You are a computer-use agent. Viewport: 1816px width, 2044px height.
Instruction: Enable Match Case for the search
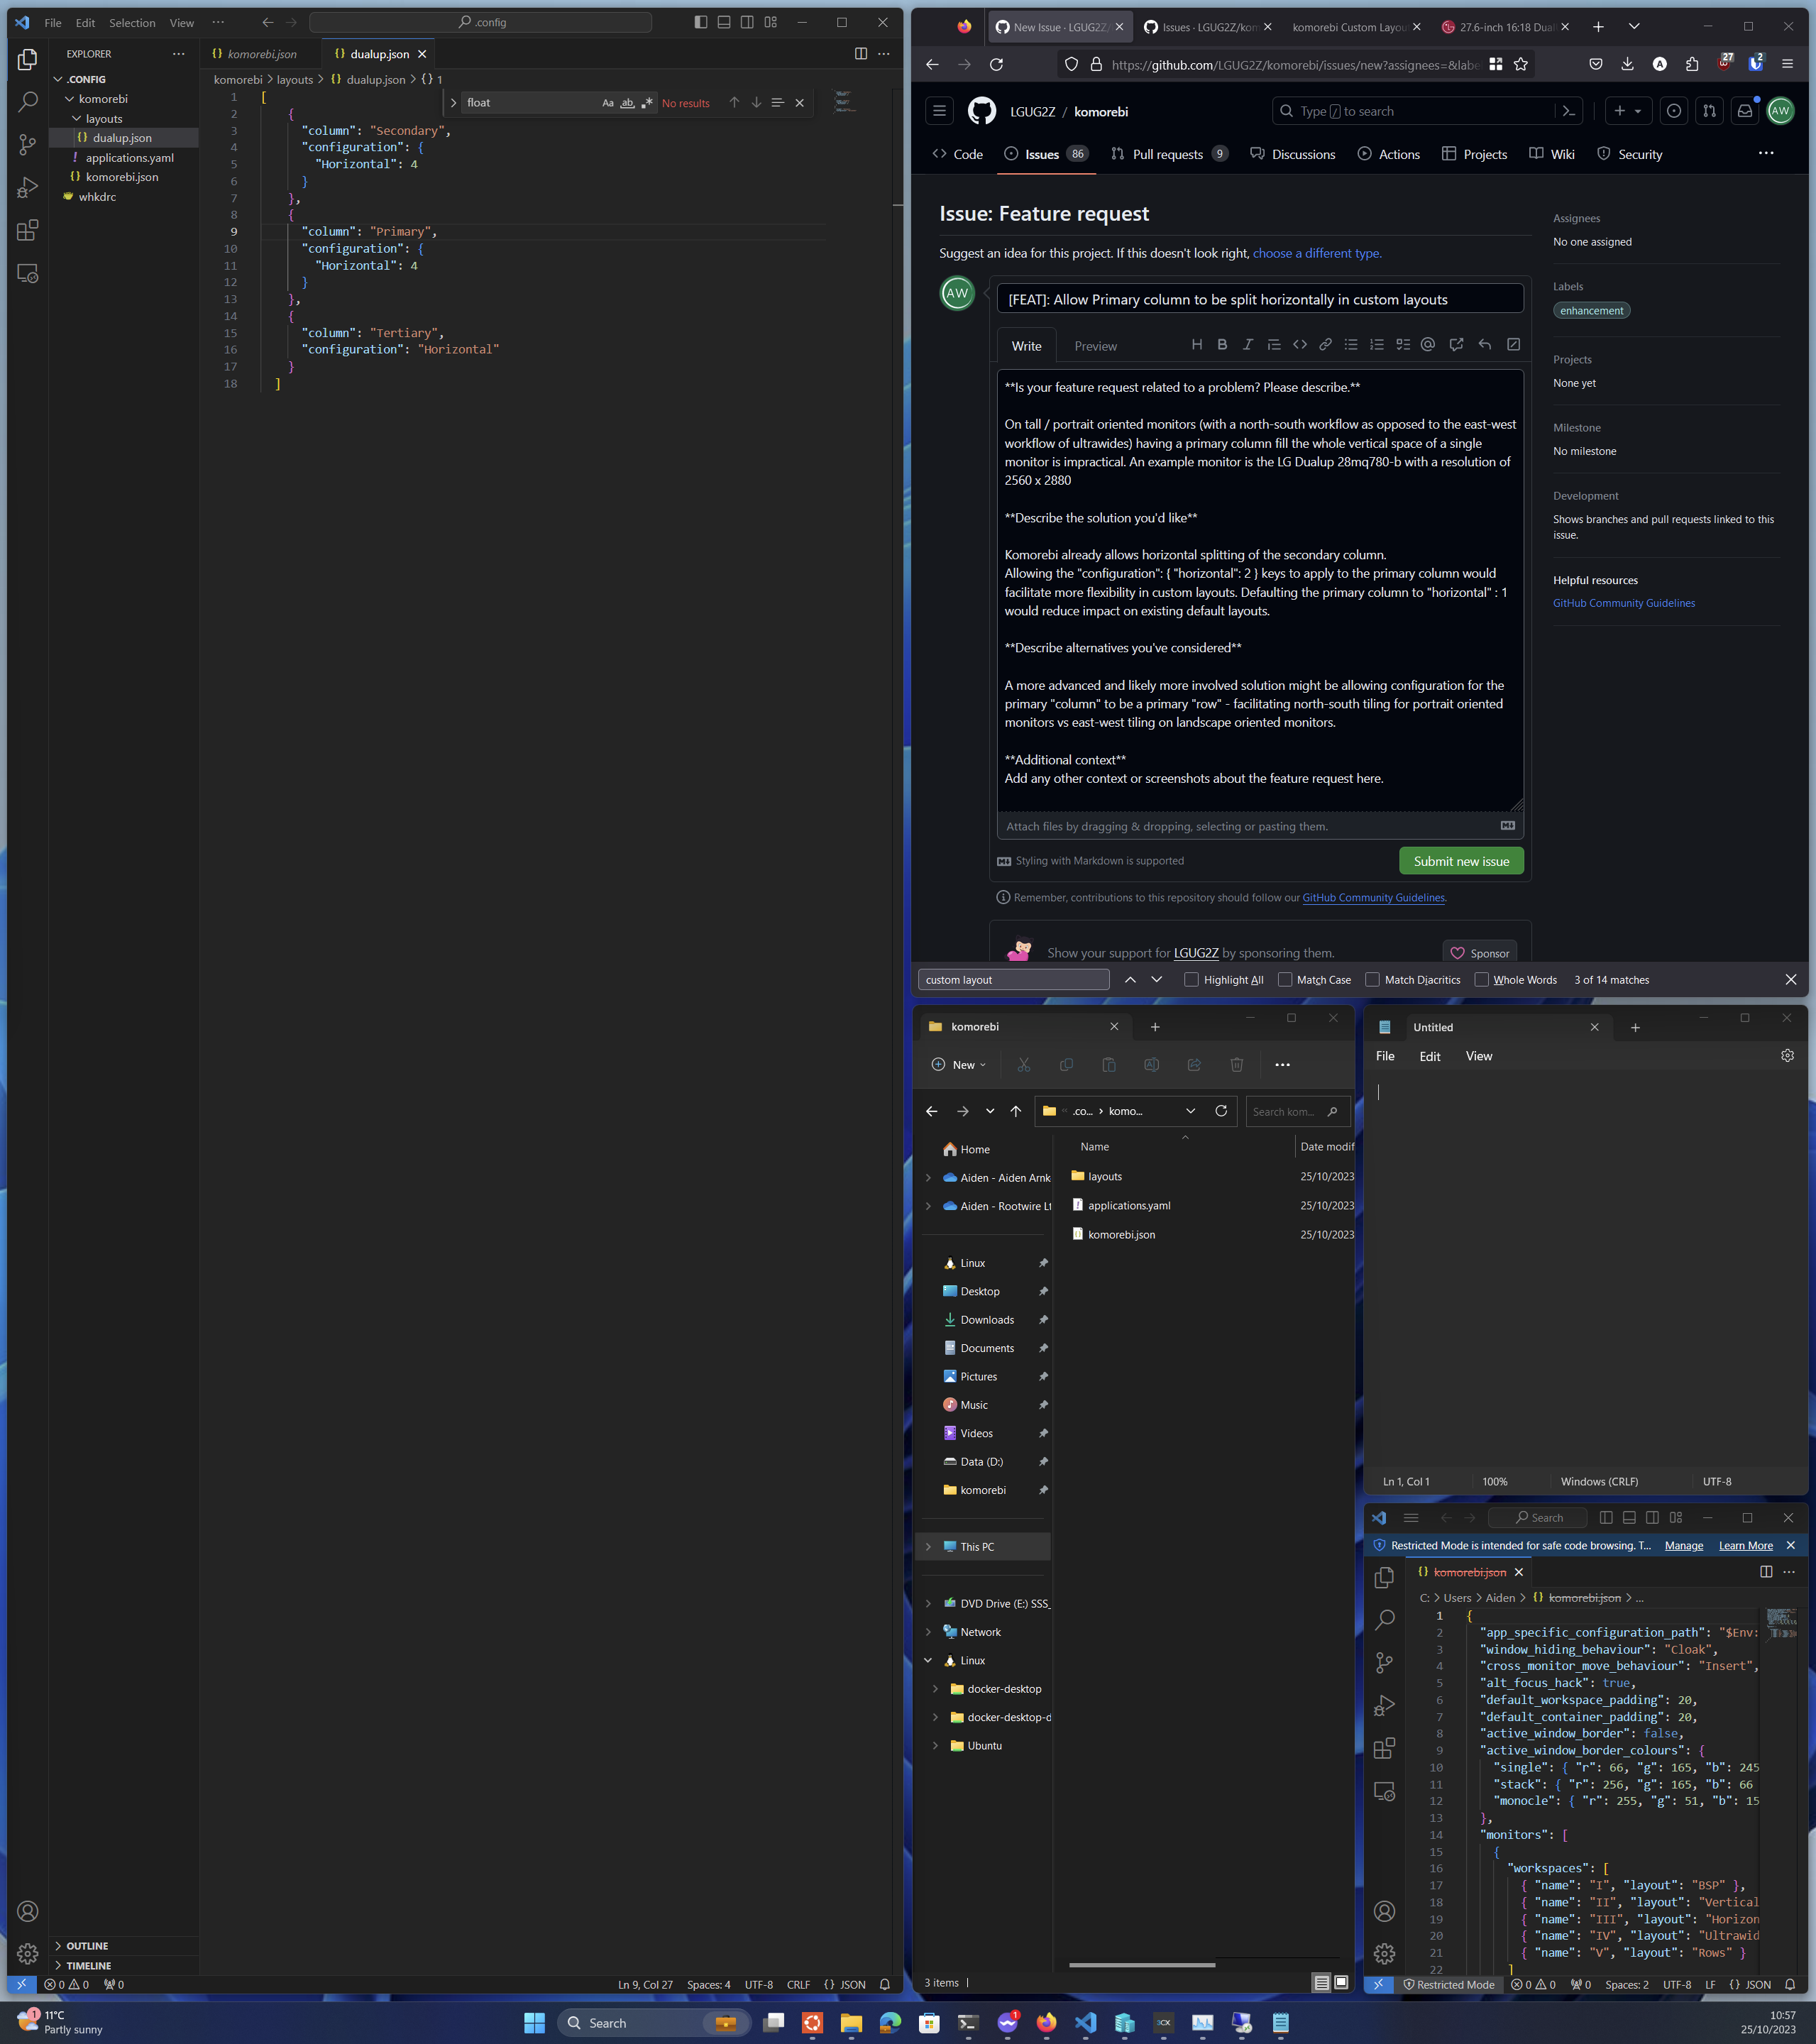coord(1284,979)
